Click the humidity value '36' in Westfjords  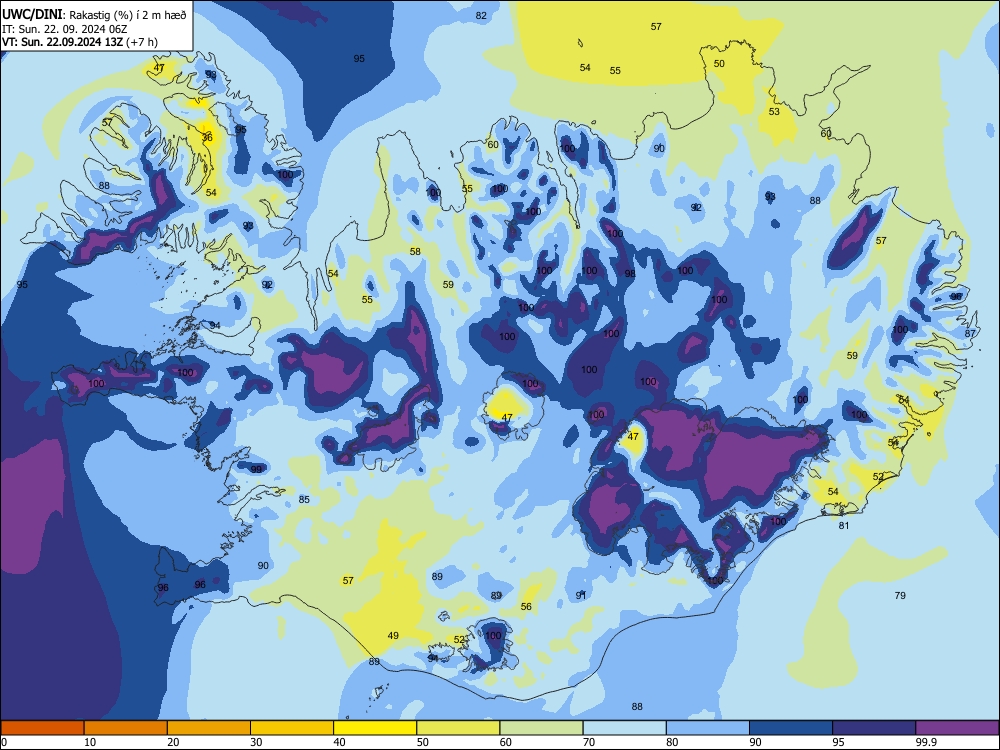tap(207, 138)
